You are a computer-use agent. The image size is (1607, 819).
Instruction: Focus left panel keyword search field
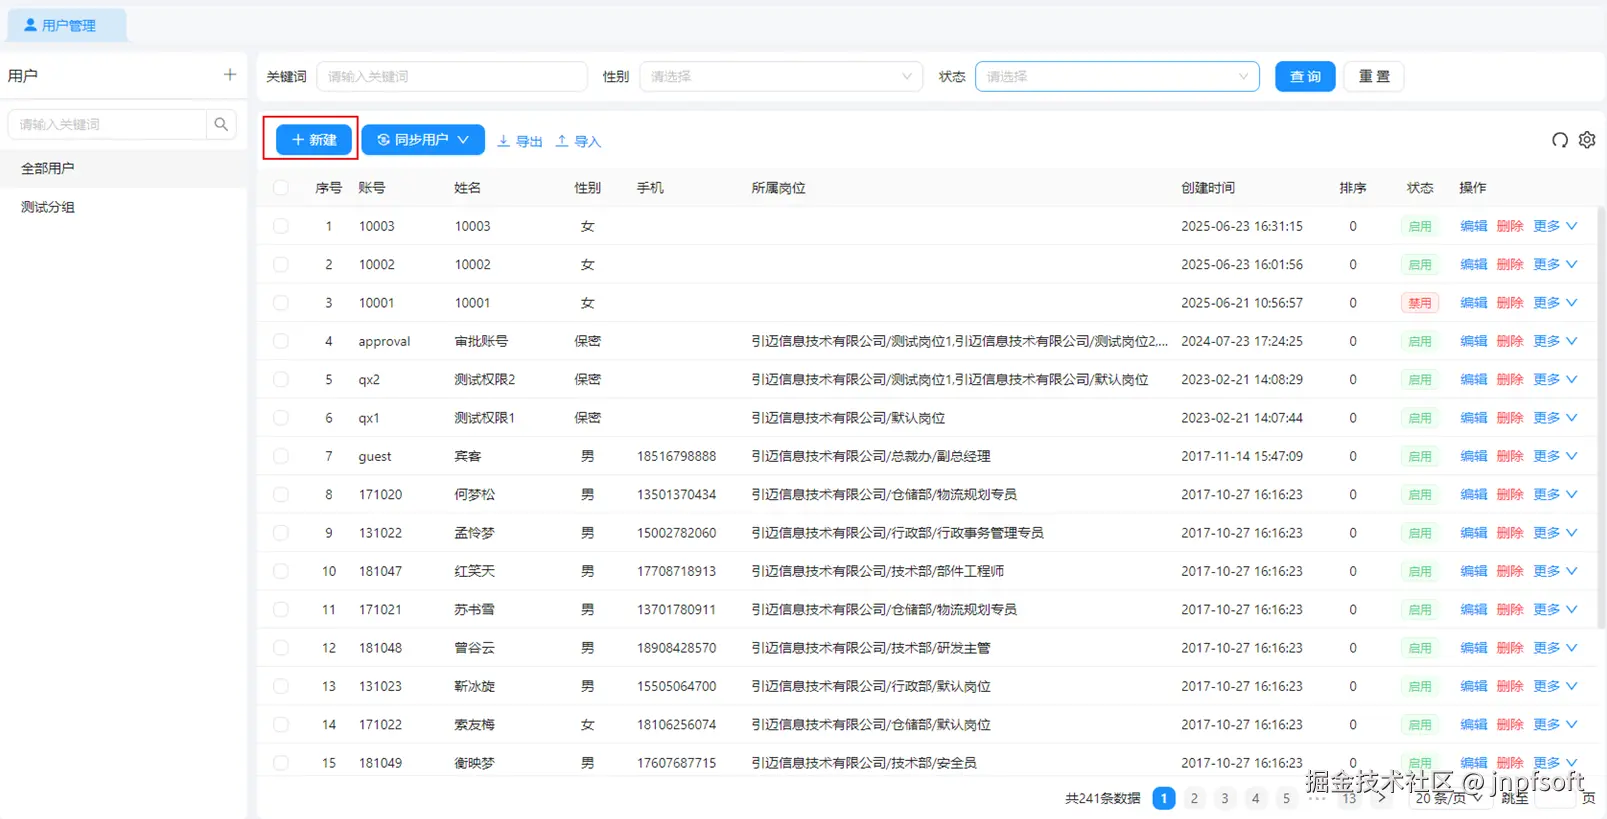[x=107, y=124]
